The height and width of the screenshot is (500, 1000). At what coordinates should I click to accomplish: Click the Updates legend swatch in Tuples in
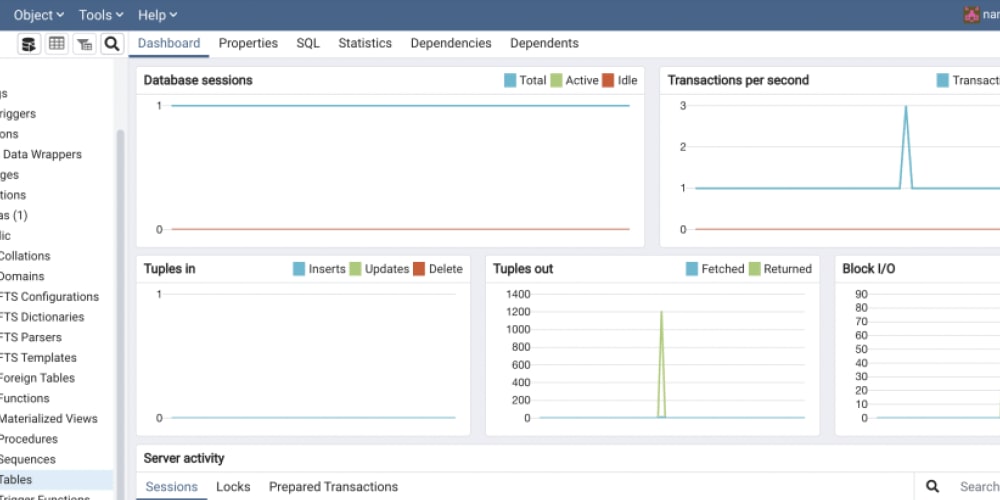(355, 269)
